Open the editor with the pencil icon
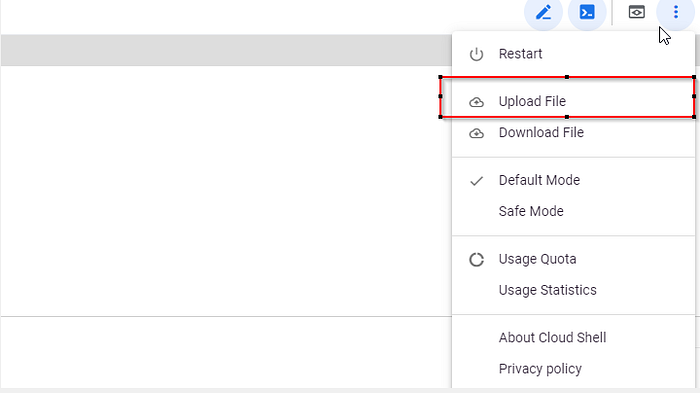Viewport: 700px width, 393px height. (x=543, y=13)
